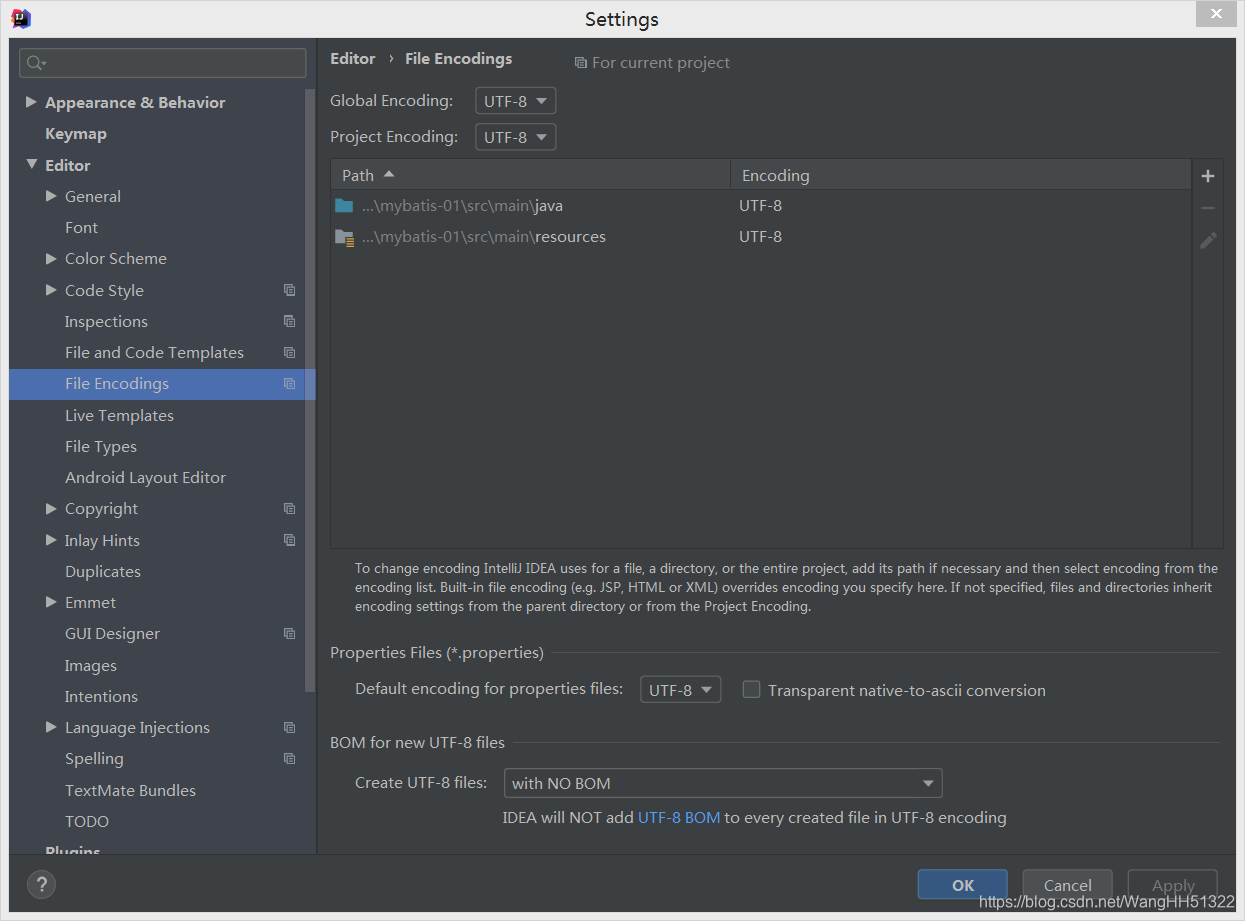Image resolution: width=1245 pixels, height=921 pixels.
Task: Click project-level icon next to Inspections
Action: click(x=289, y=321)
